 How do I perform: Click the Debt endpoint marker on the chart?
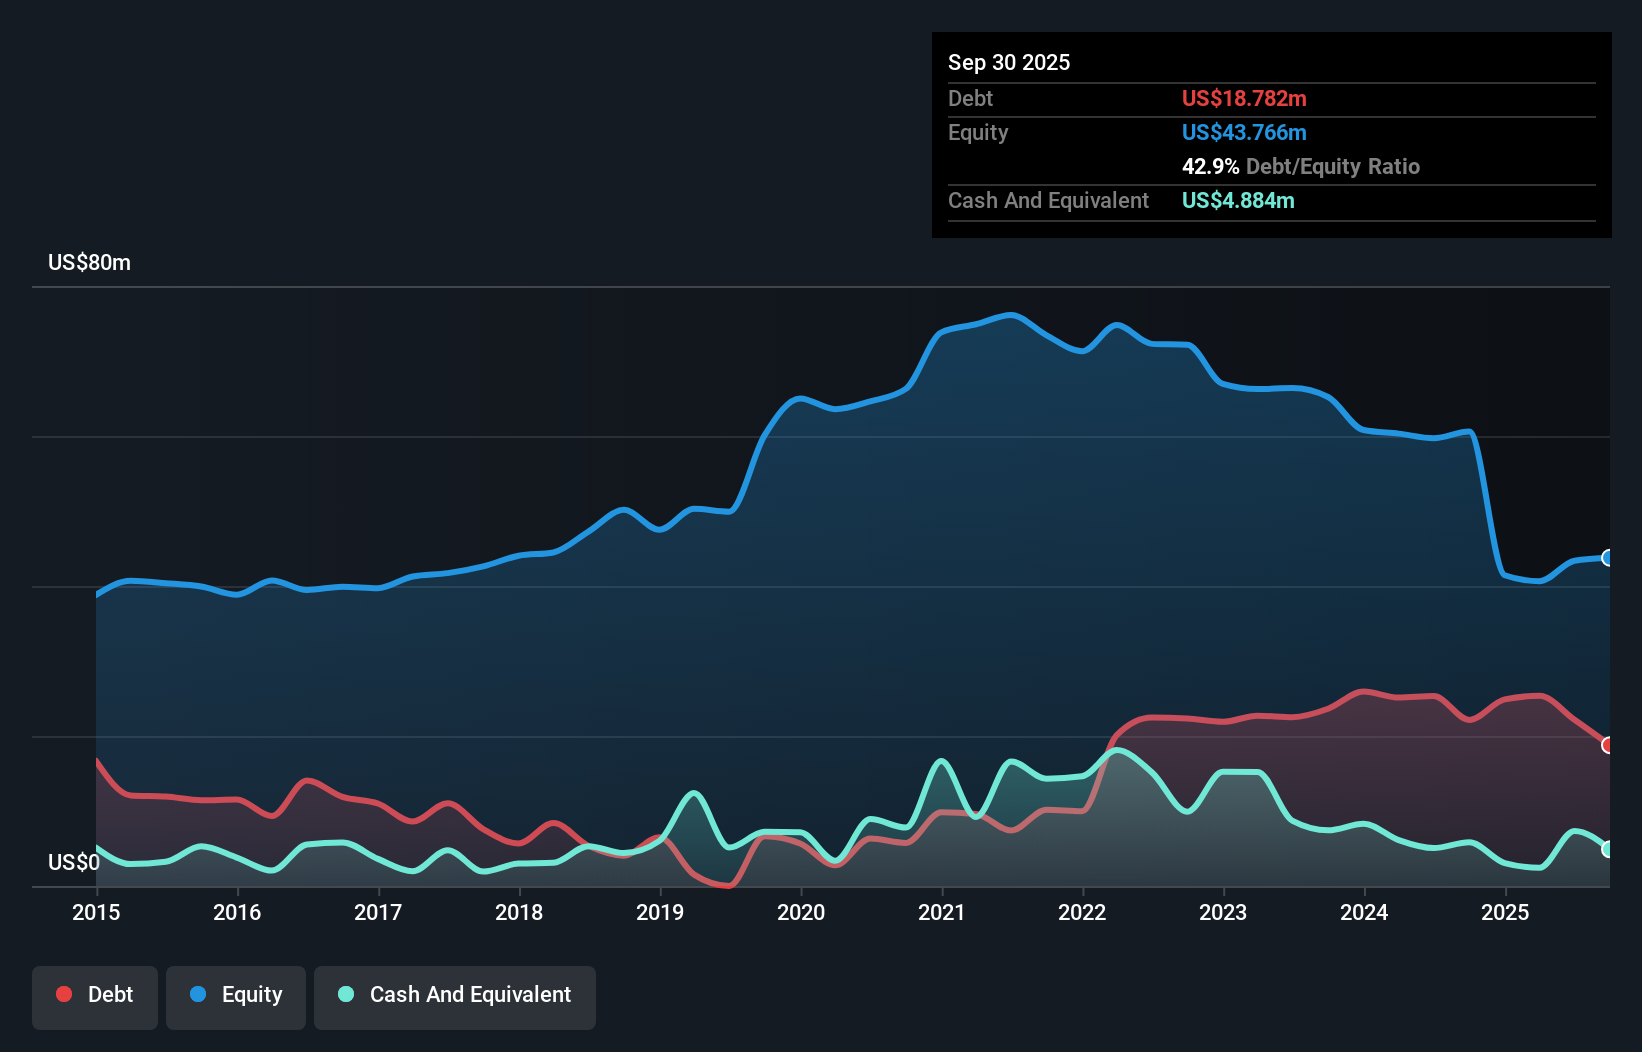(1607, 746)
